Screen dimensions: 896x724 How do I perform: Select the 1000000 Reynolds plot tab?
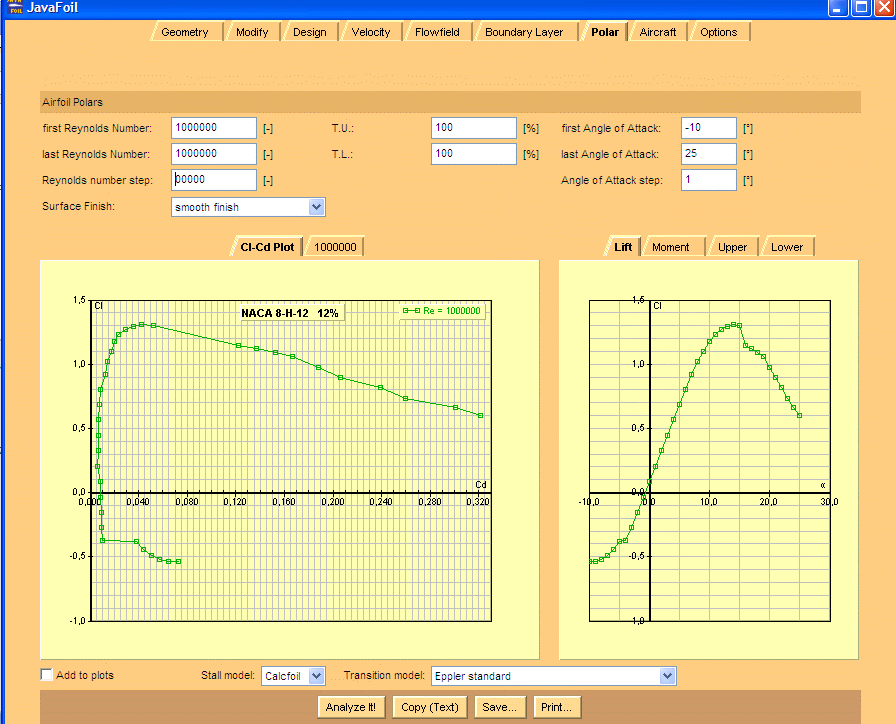click(335, 247)
